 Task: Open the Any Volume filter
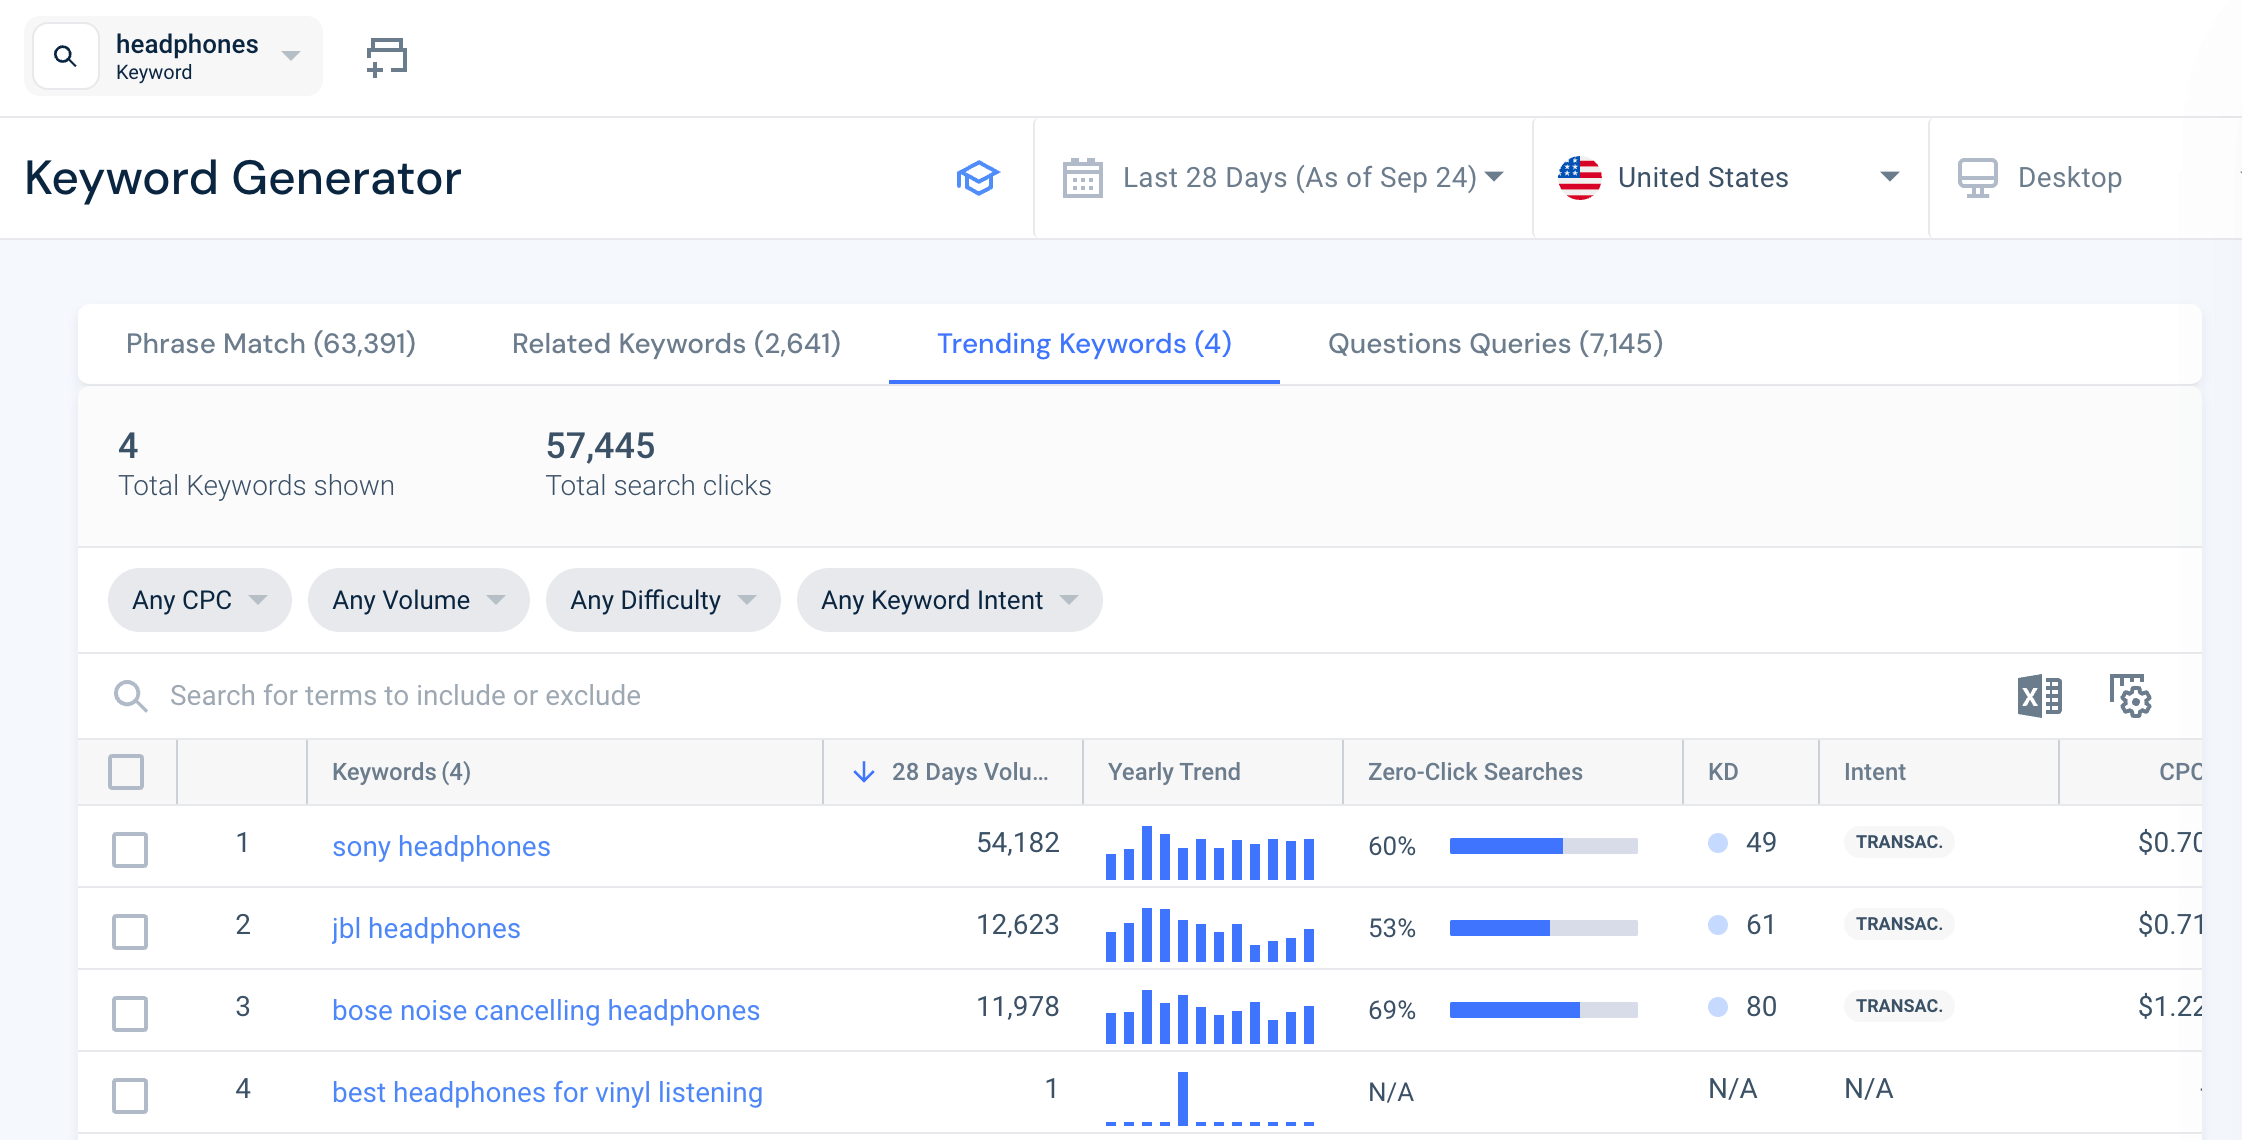(x=418, y=600)
